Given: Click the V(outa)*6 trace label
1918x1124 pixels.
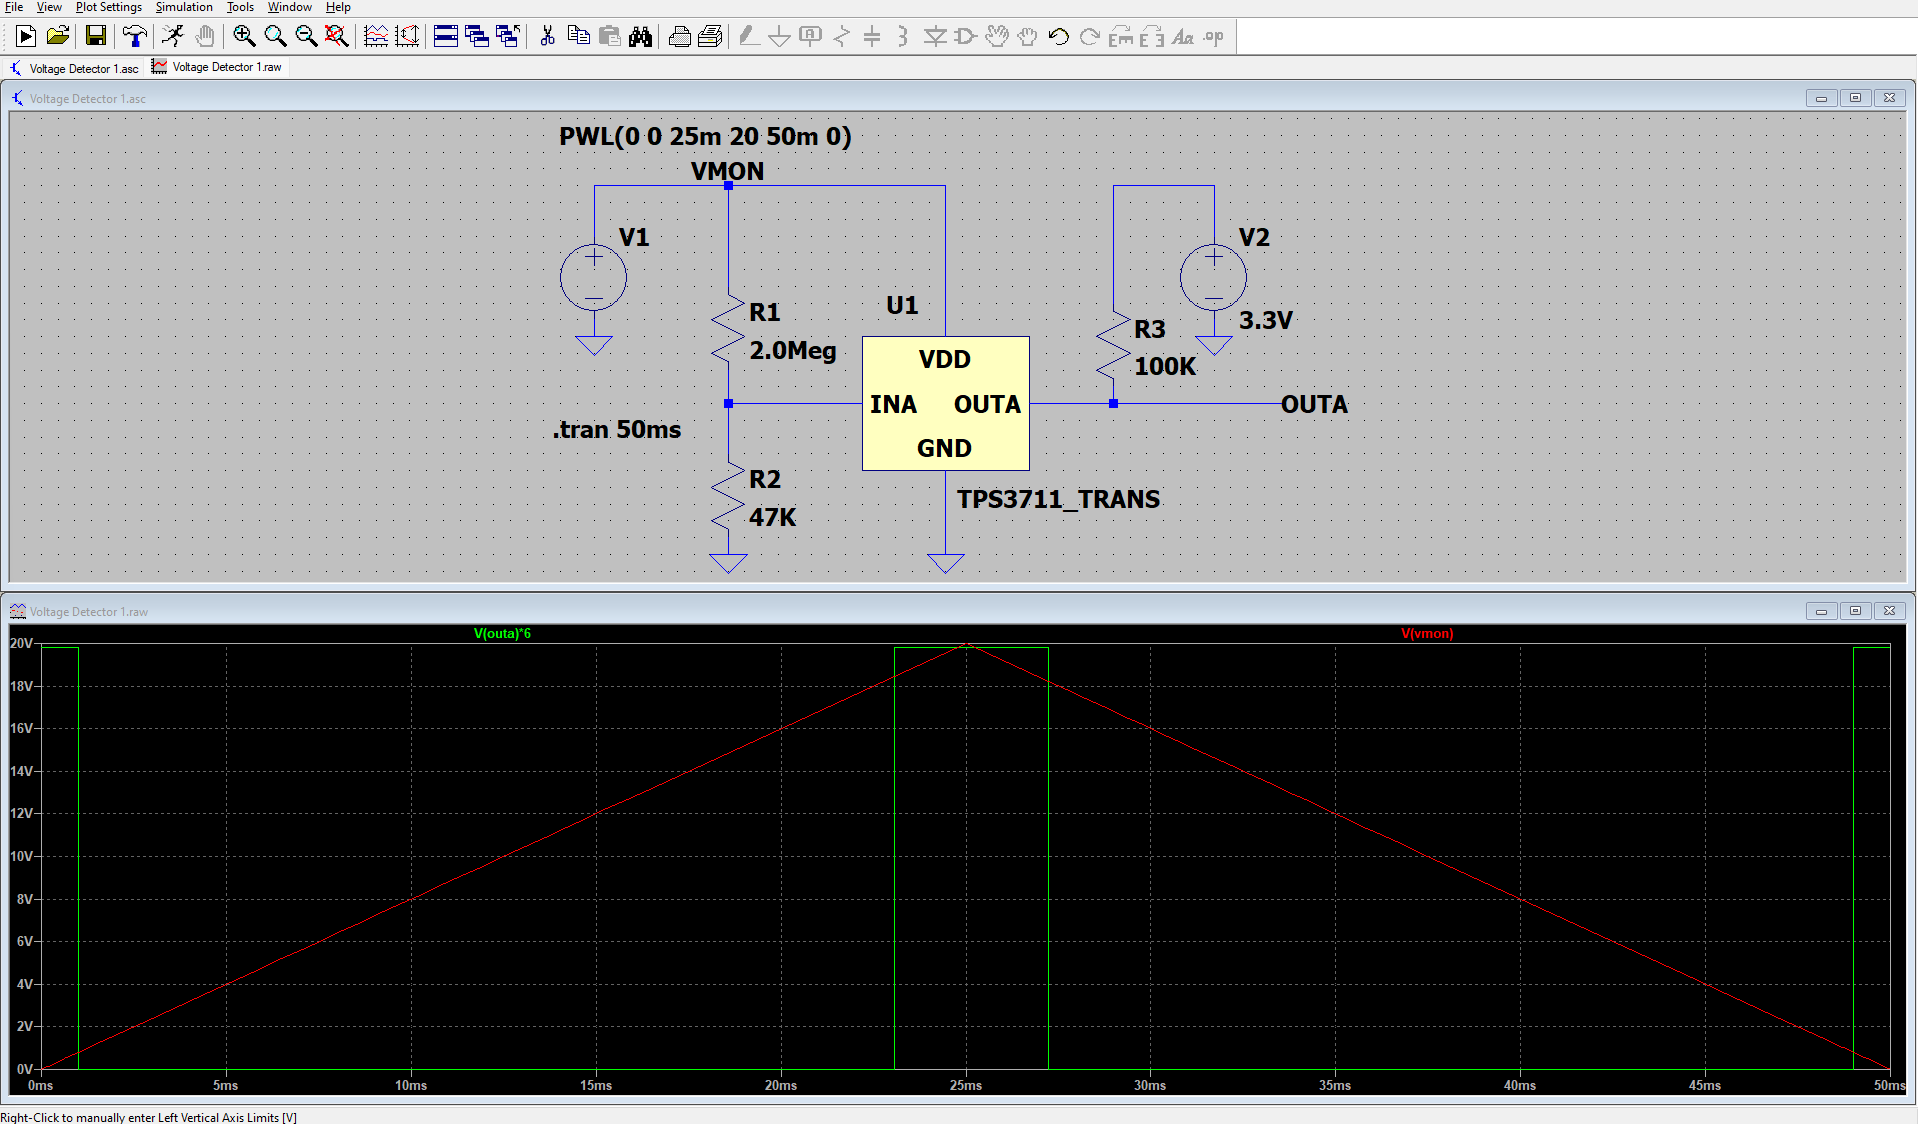Looking at the screenshot, I should click(x=502, y=633).
